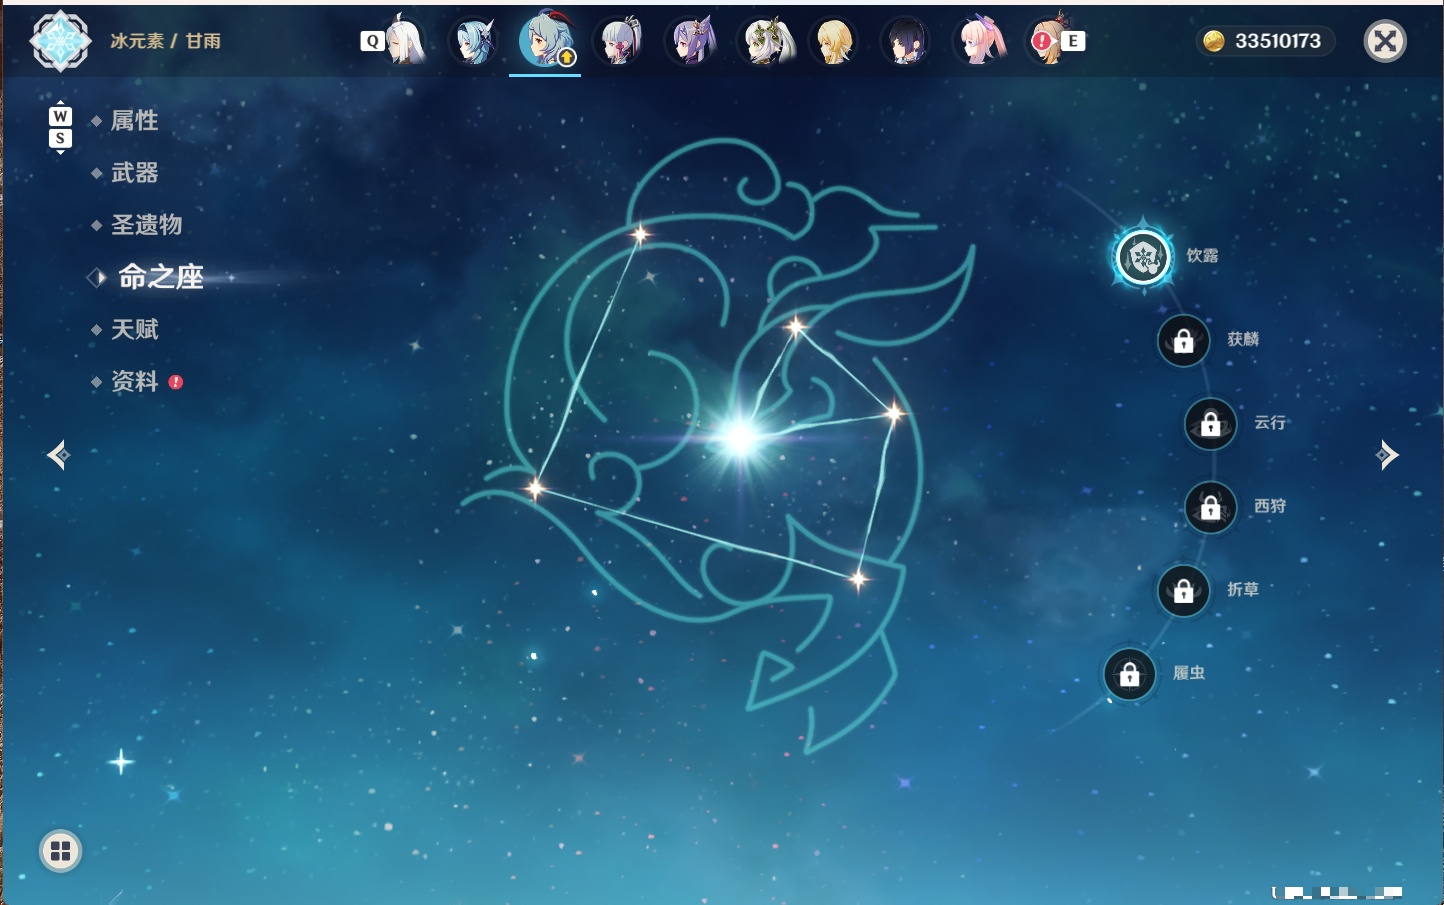View the 资料 profile page
1444x905 pixels.
click(x=136, y=381)
